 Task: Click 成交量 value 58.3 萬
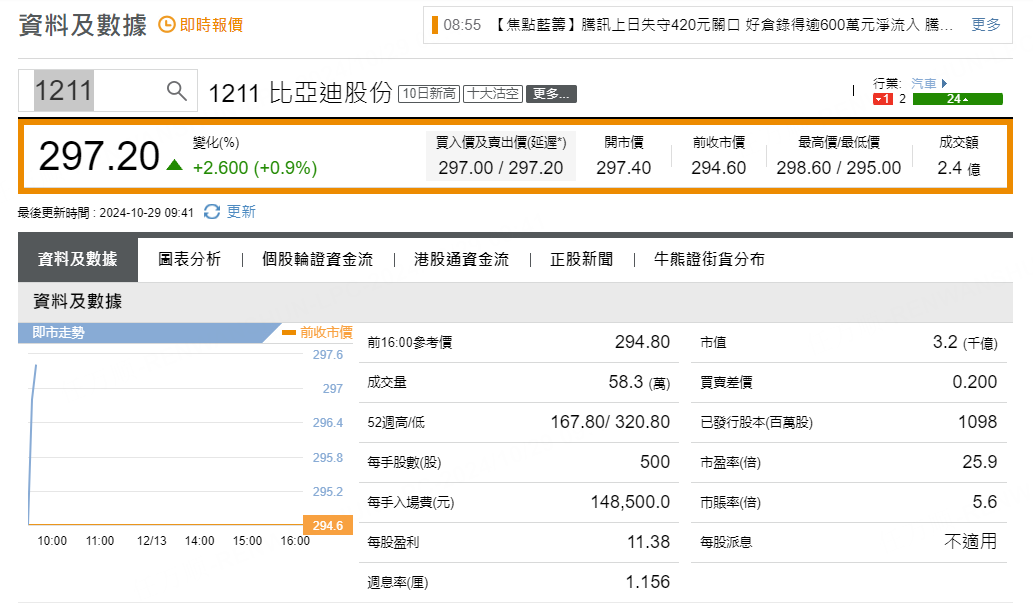[639, 382]
